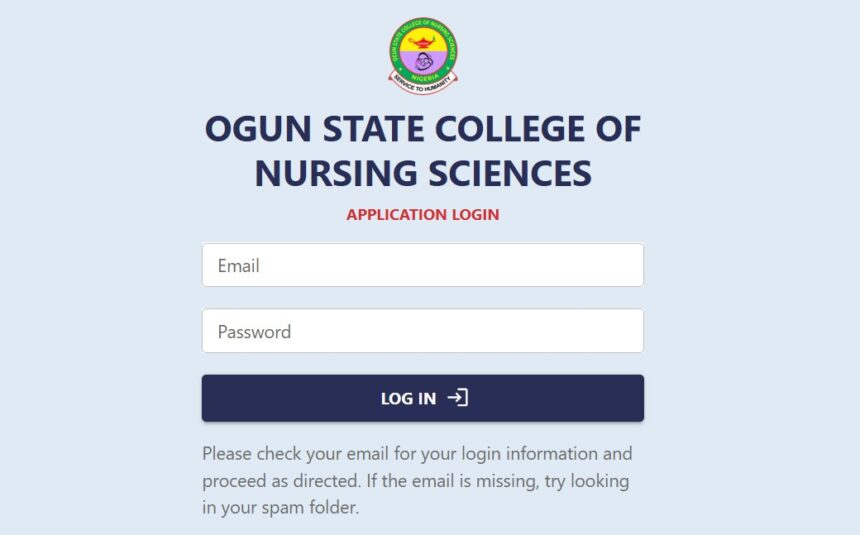Click the lamp emblem inside the crest

click(422, 41)
